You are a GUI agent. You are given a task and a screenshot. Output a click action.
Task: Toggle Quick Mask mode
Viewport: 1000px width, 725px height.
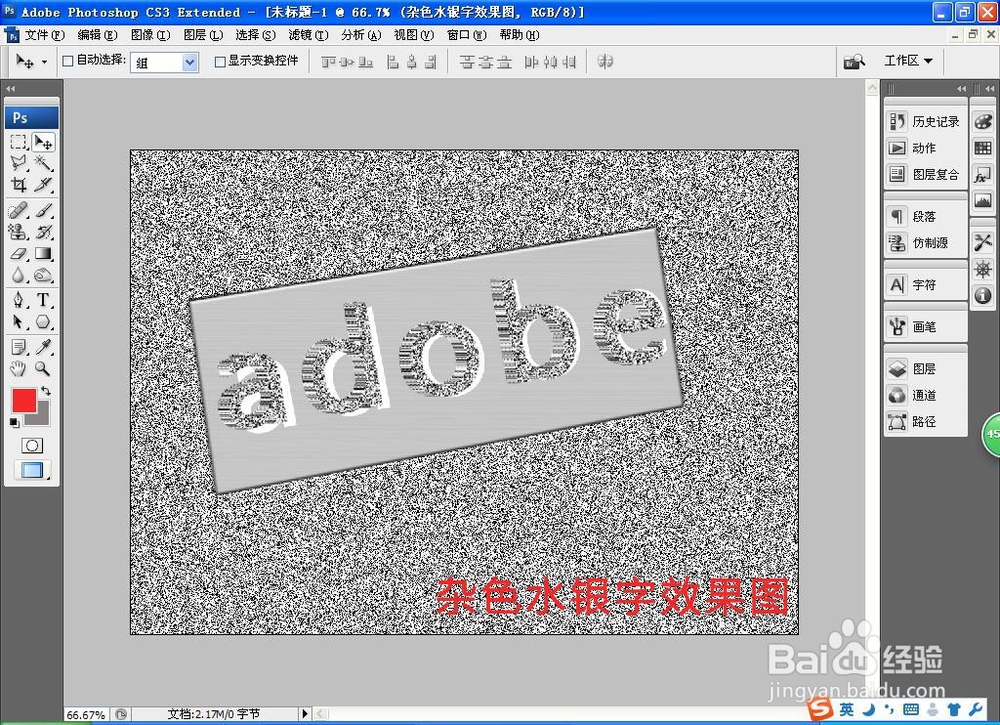pyautogui.click(x=32, y=445)
